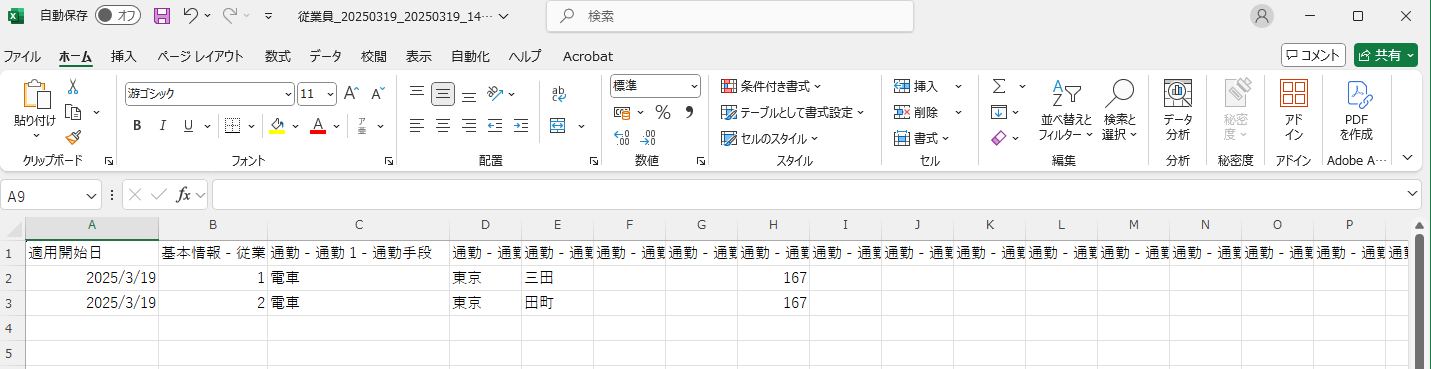Switch to the 挿入 tab
1431x369 pixels.
click(x=124, y=56)
